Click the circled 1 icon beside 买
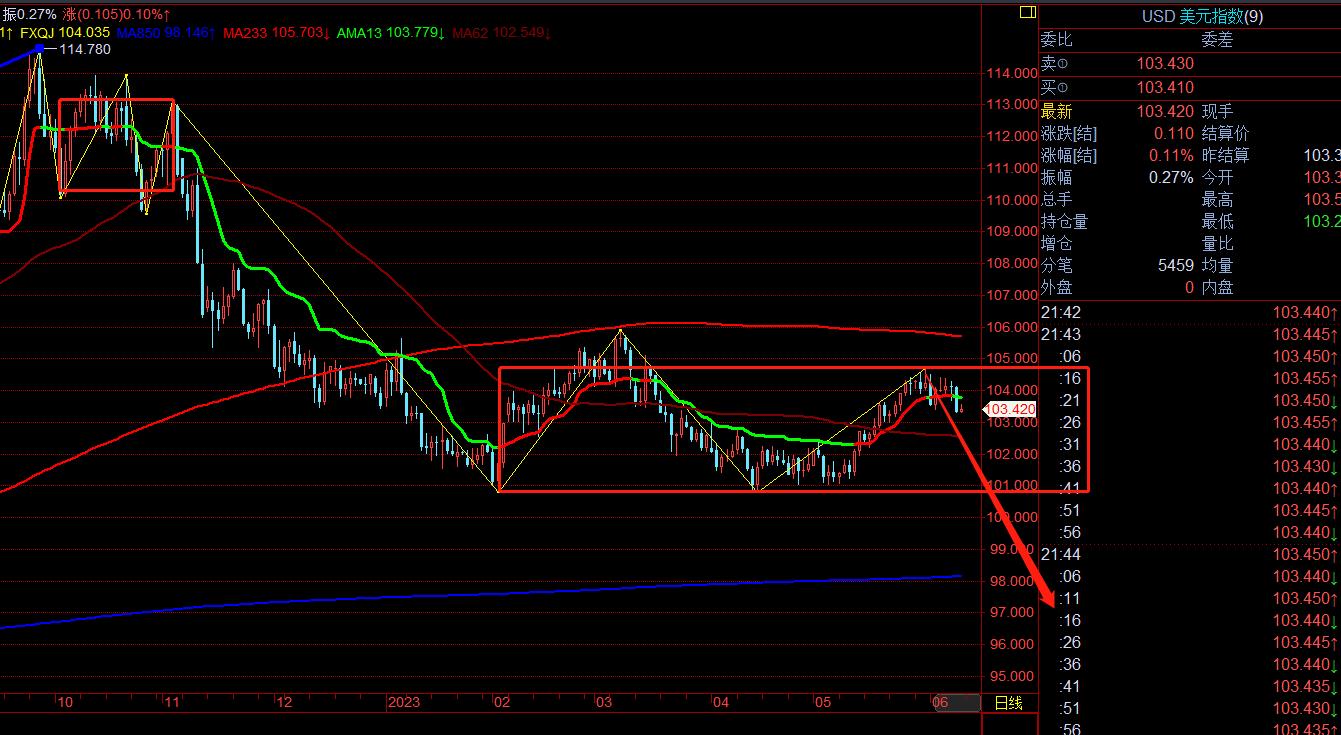The image size is (1341, 735). 1060,88
